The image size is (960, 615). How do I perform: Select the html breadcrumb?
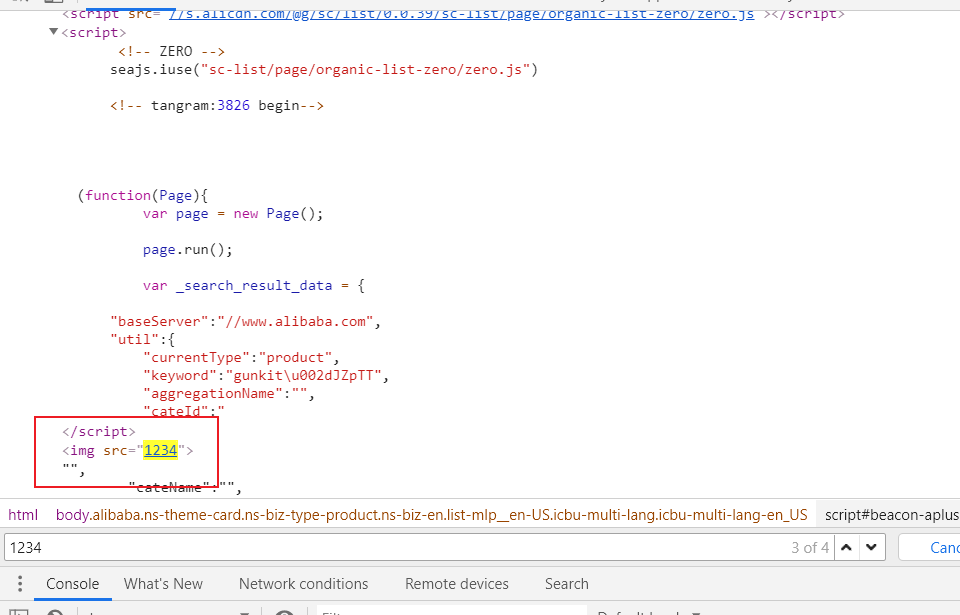pyautogui.click(x=23, y=515)
